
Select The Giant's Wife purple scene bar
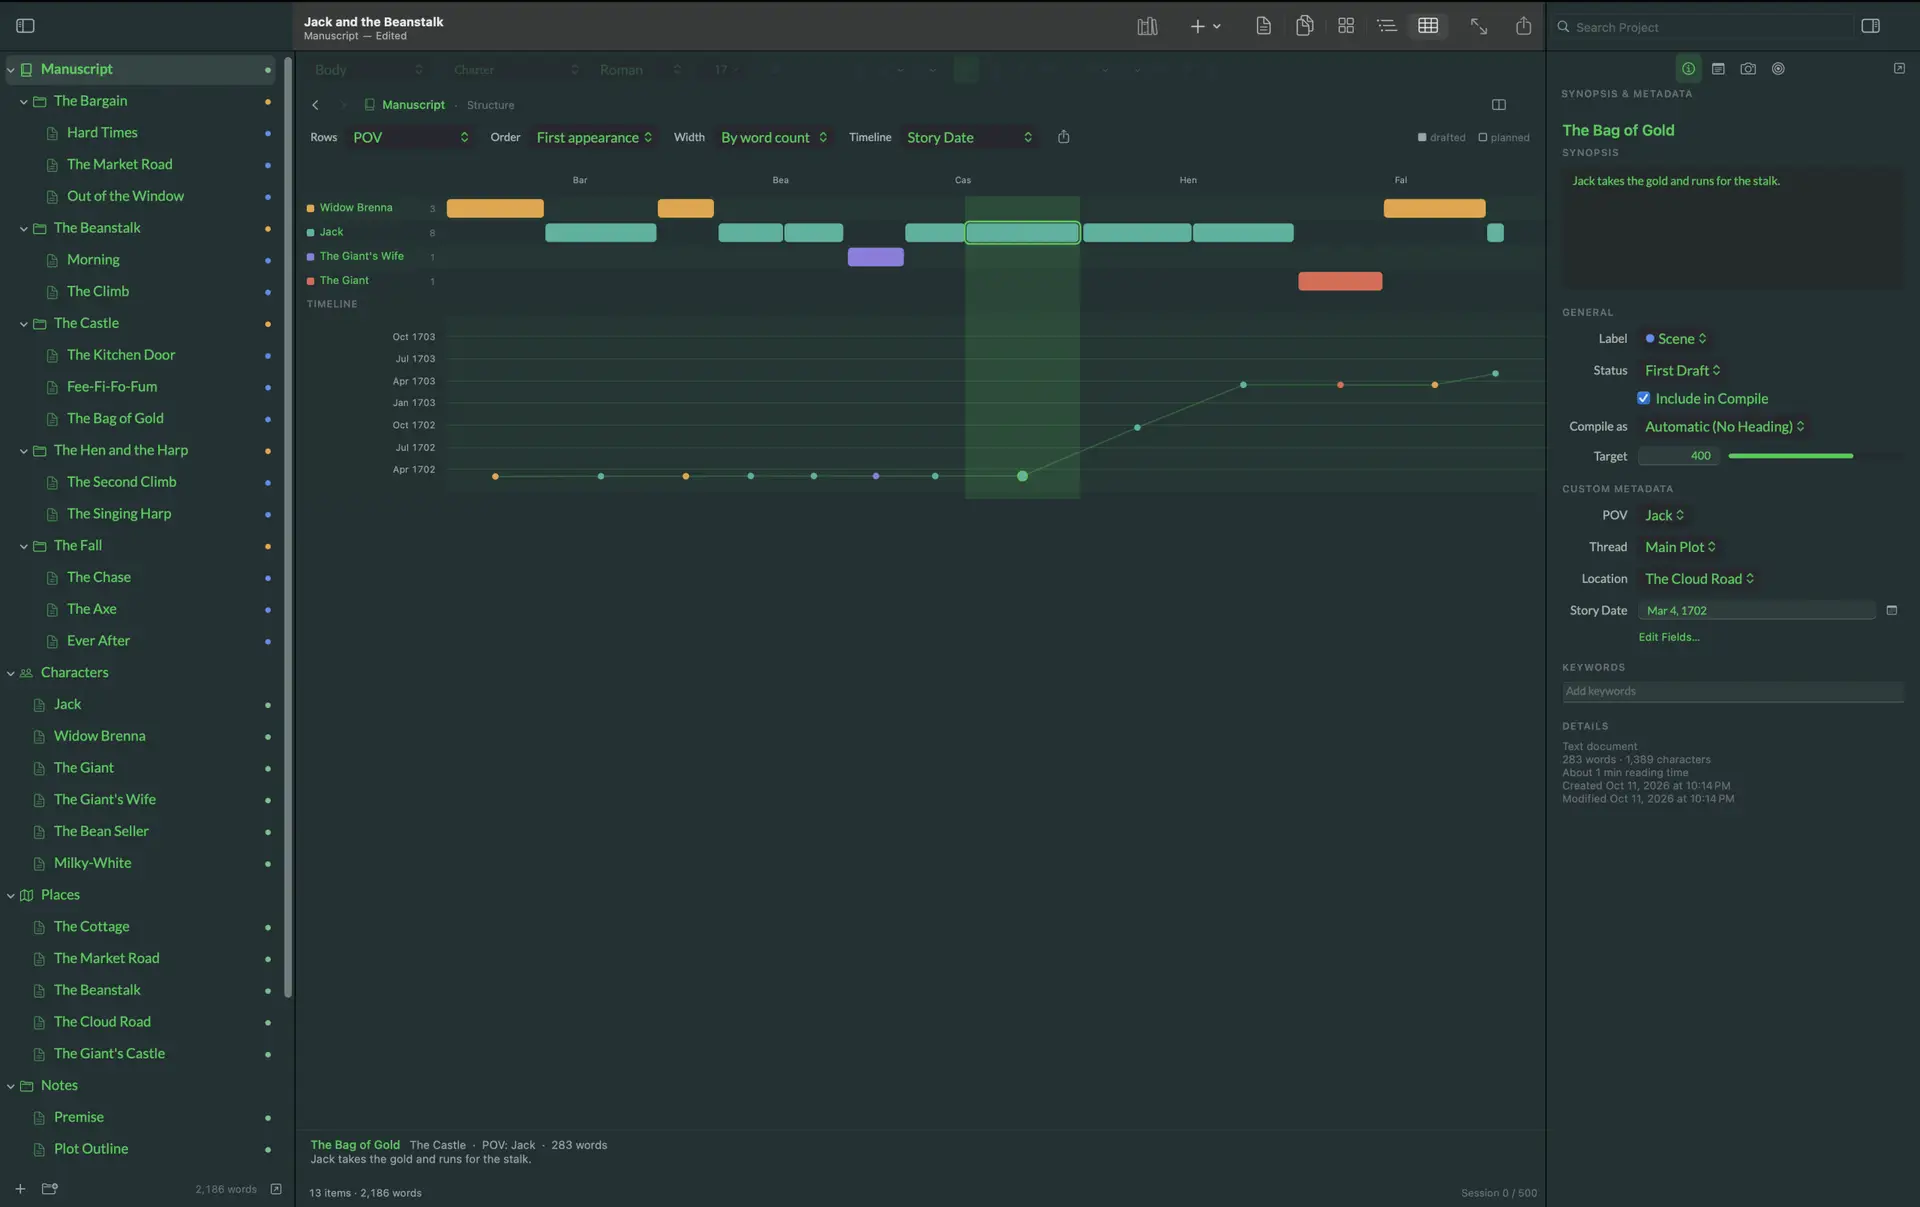[x=876, y=257]
